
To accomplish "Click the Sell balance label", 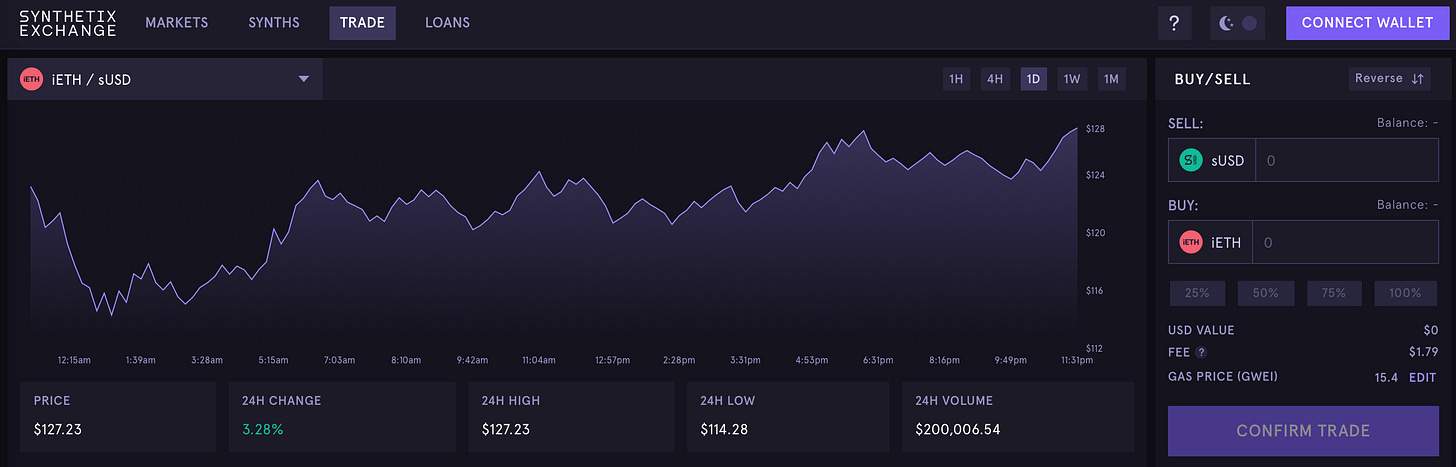I will pyautogui.click(x=1407, y=123).
